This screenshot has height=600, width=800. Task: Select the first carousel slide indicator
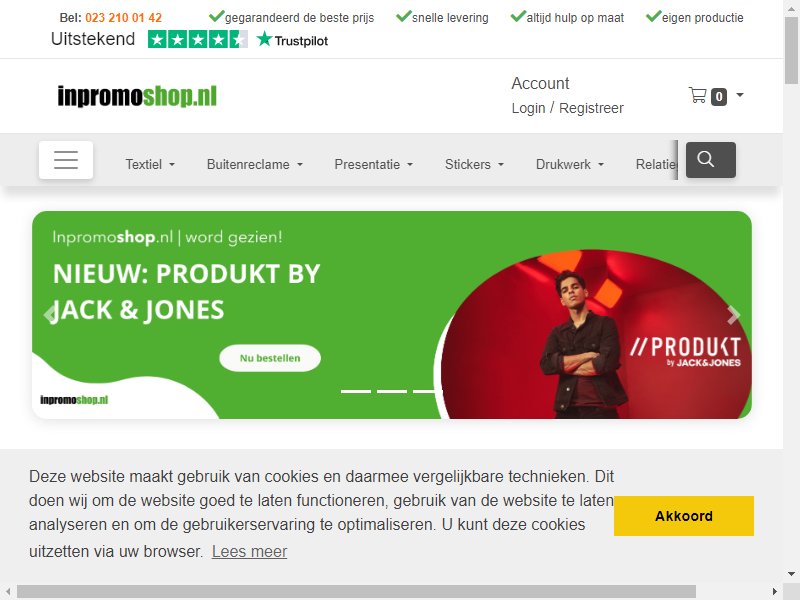[356, 391]
